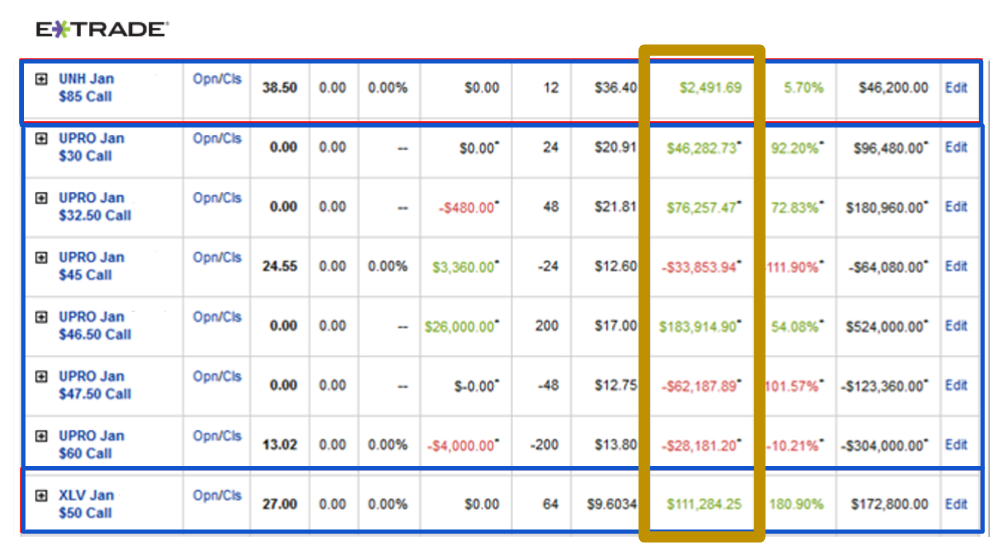Viewport: 996px width, 549px height.
Task: Select the $9.6034 price paid cell
Action: 612,505
